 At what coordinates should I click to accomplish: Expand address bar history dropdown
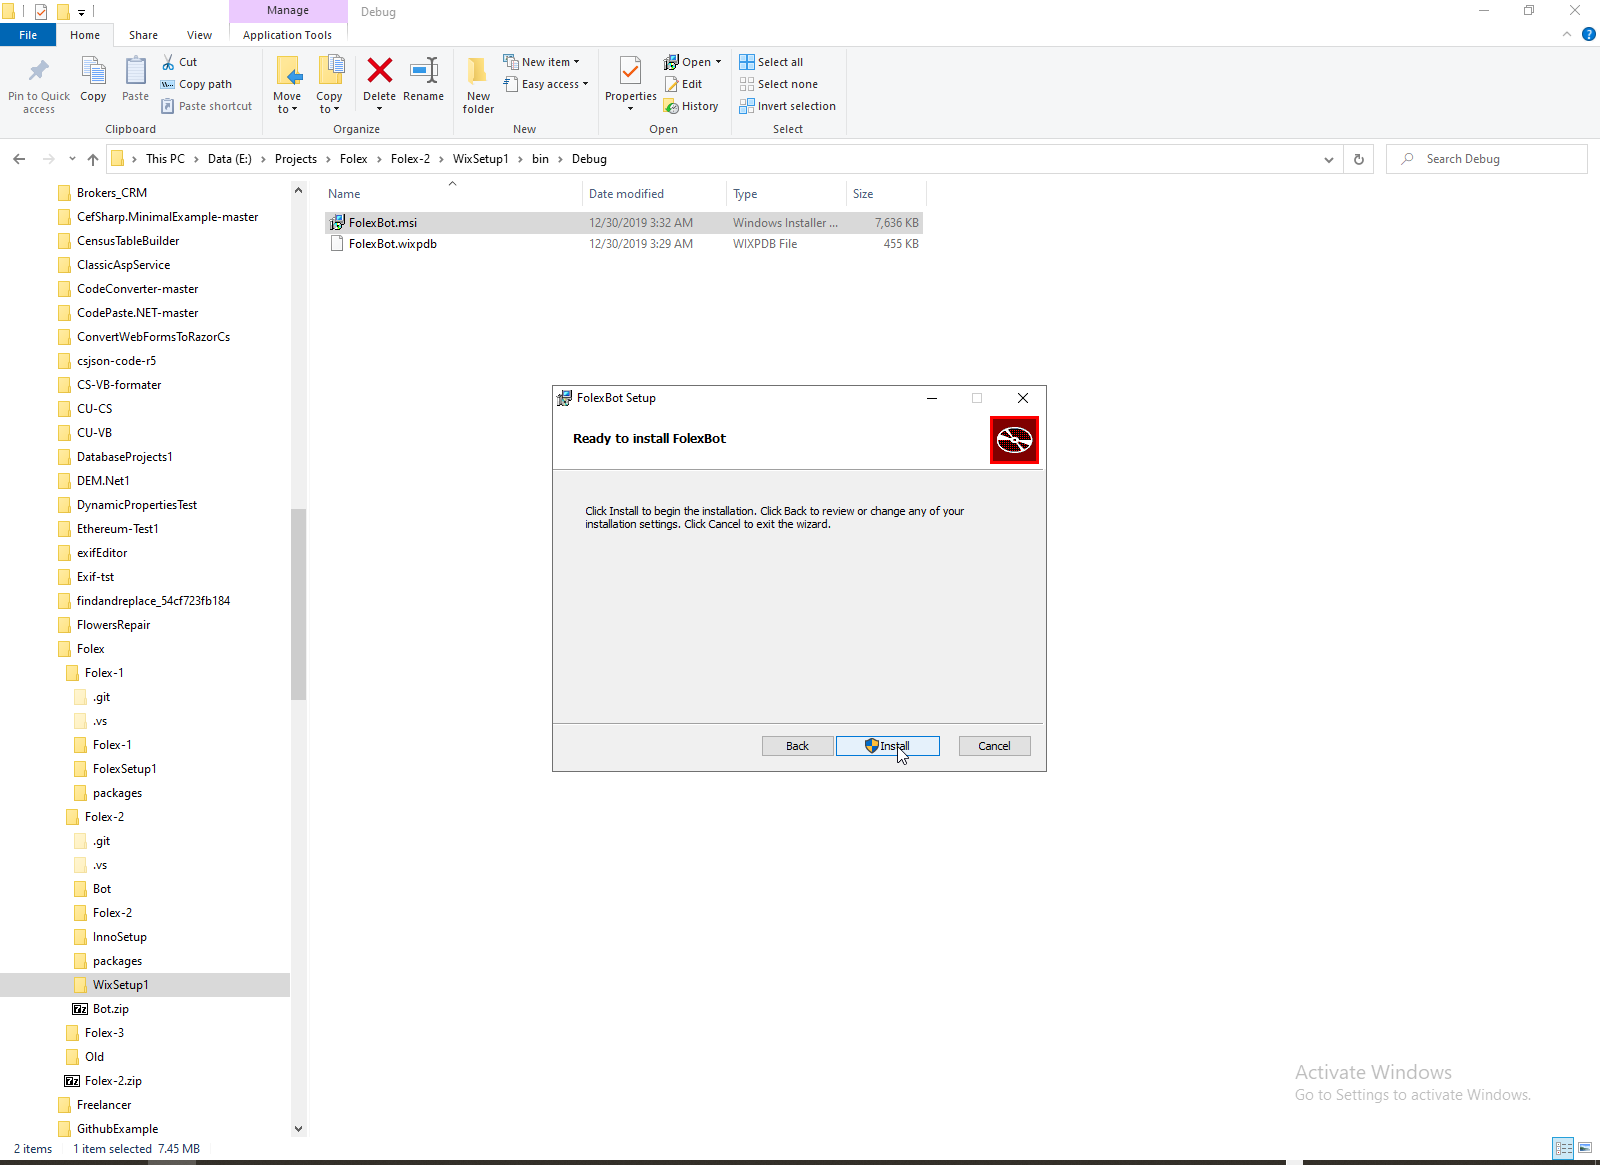coord(1328,159)
